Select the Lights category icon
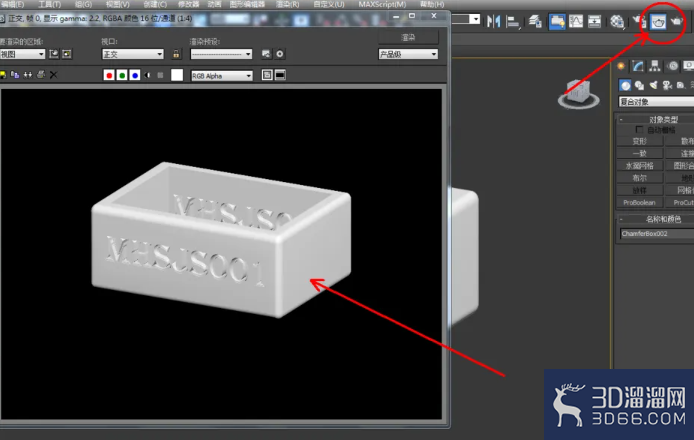The width and height of the screenshot is (694, 440). tap(653, 85)
